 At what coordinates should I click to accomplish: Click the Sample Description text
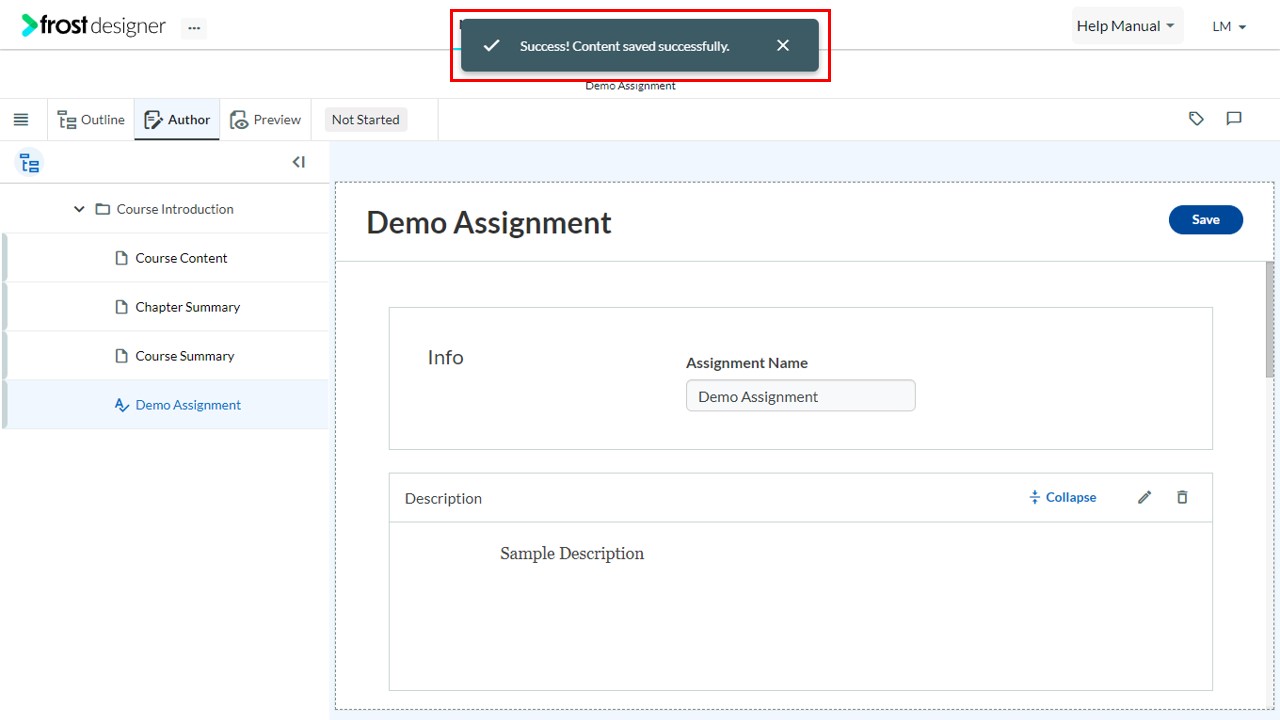[x=572, y=553]
